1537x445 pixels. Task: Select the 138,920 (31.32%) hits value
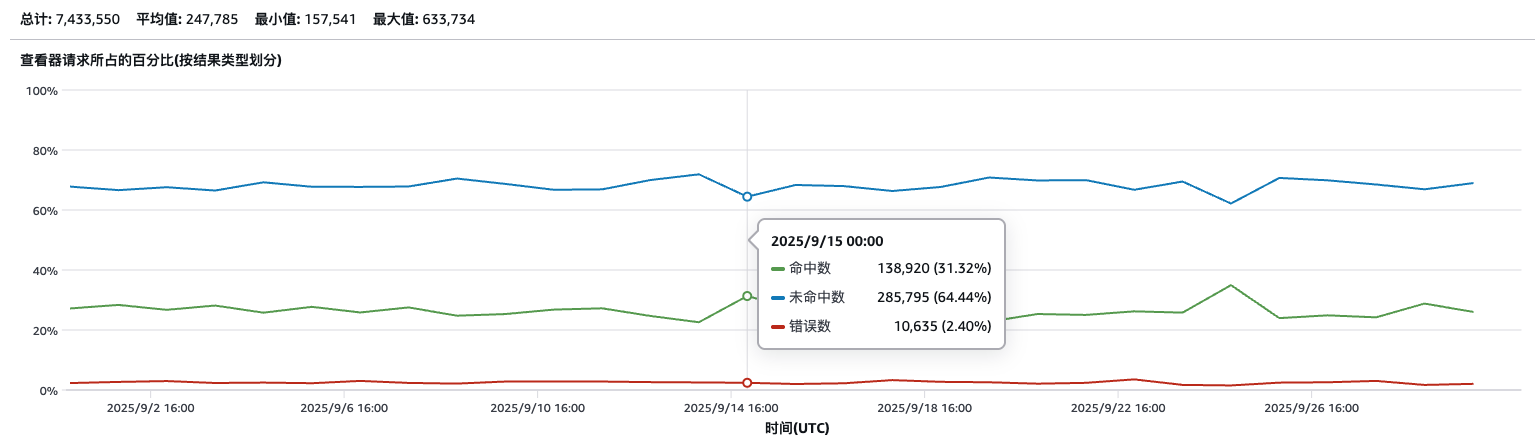(934, 269)
